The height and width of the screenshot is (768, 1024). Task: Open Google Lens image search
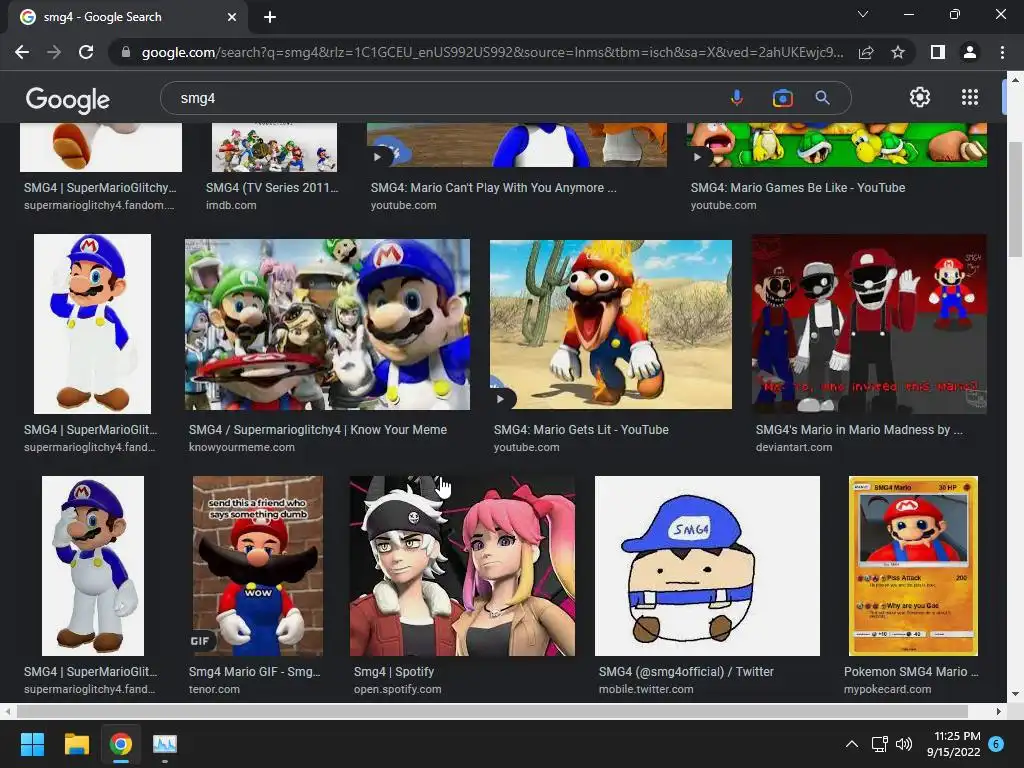782,98
